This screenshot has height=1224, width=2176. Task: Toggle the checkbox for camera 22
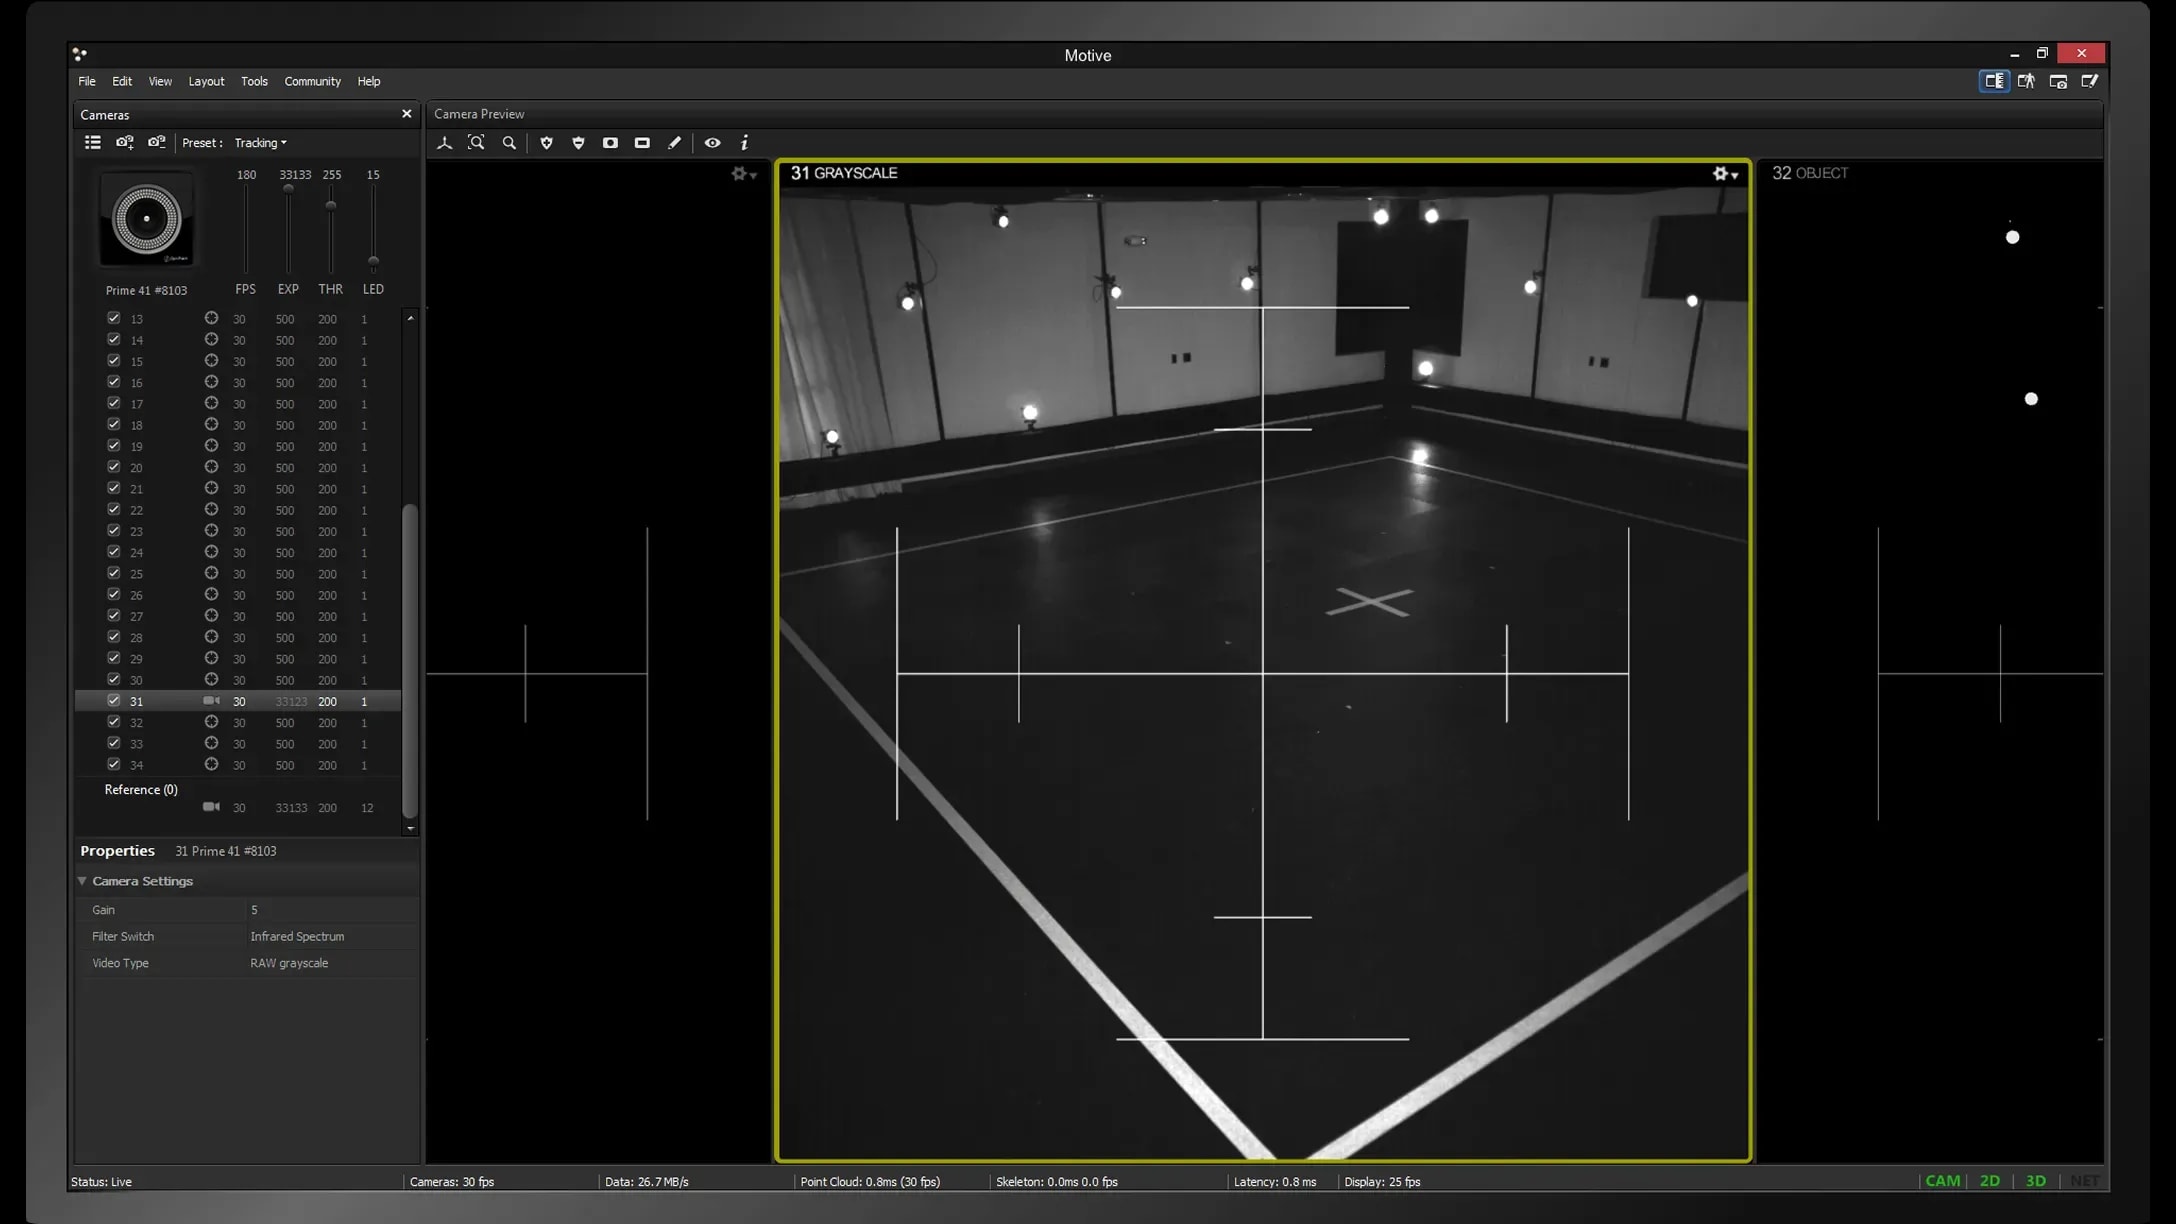[x=114, y=510]
